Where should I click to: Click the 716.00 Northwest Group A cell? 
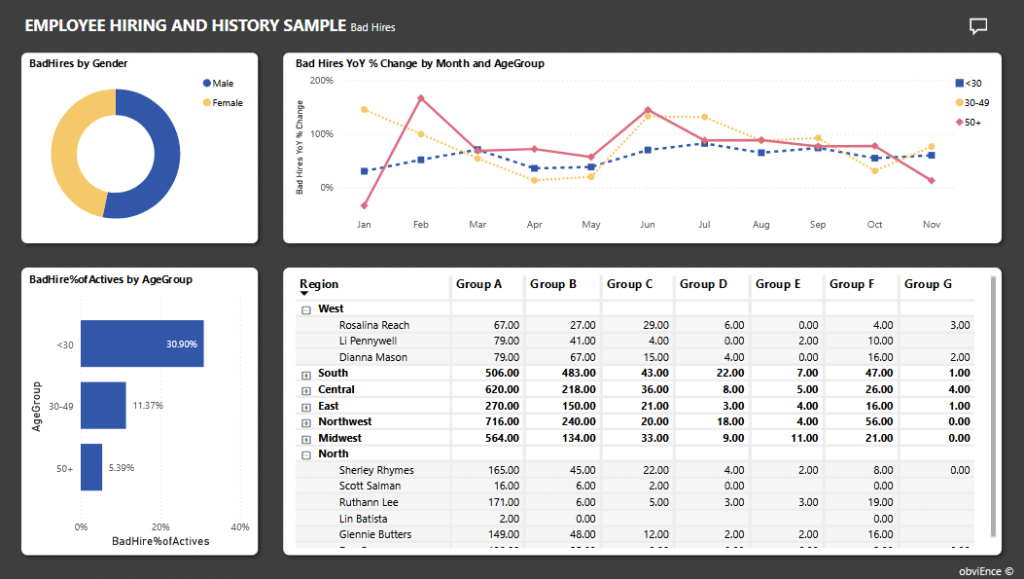pos(502,422)
